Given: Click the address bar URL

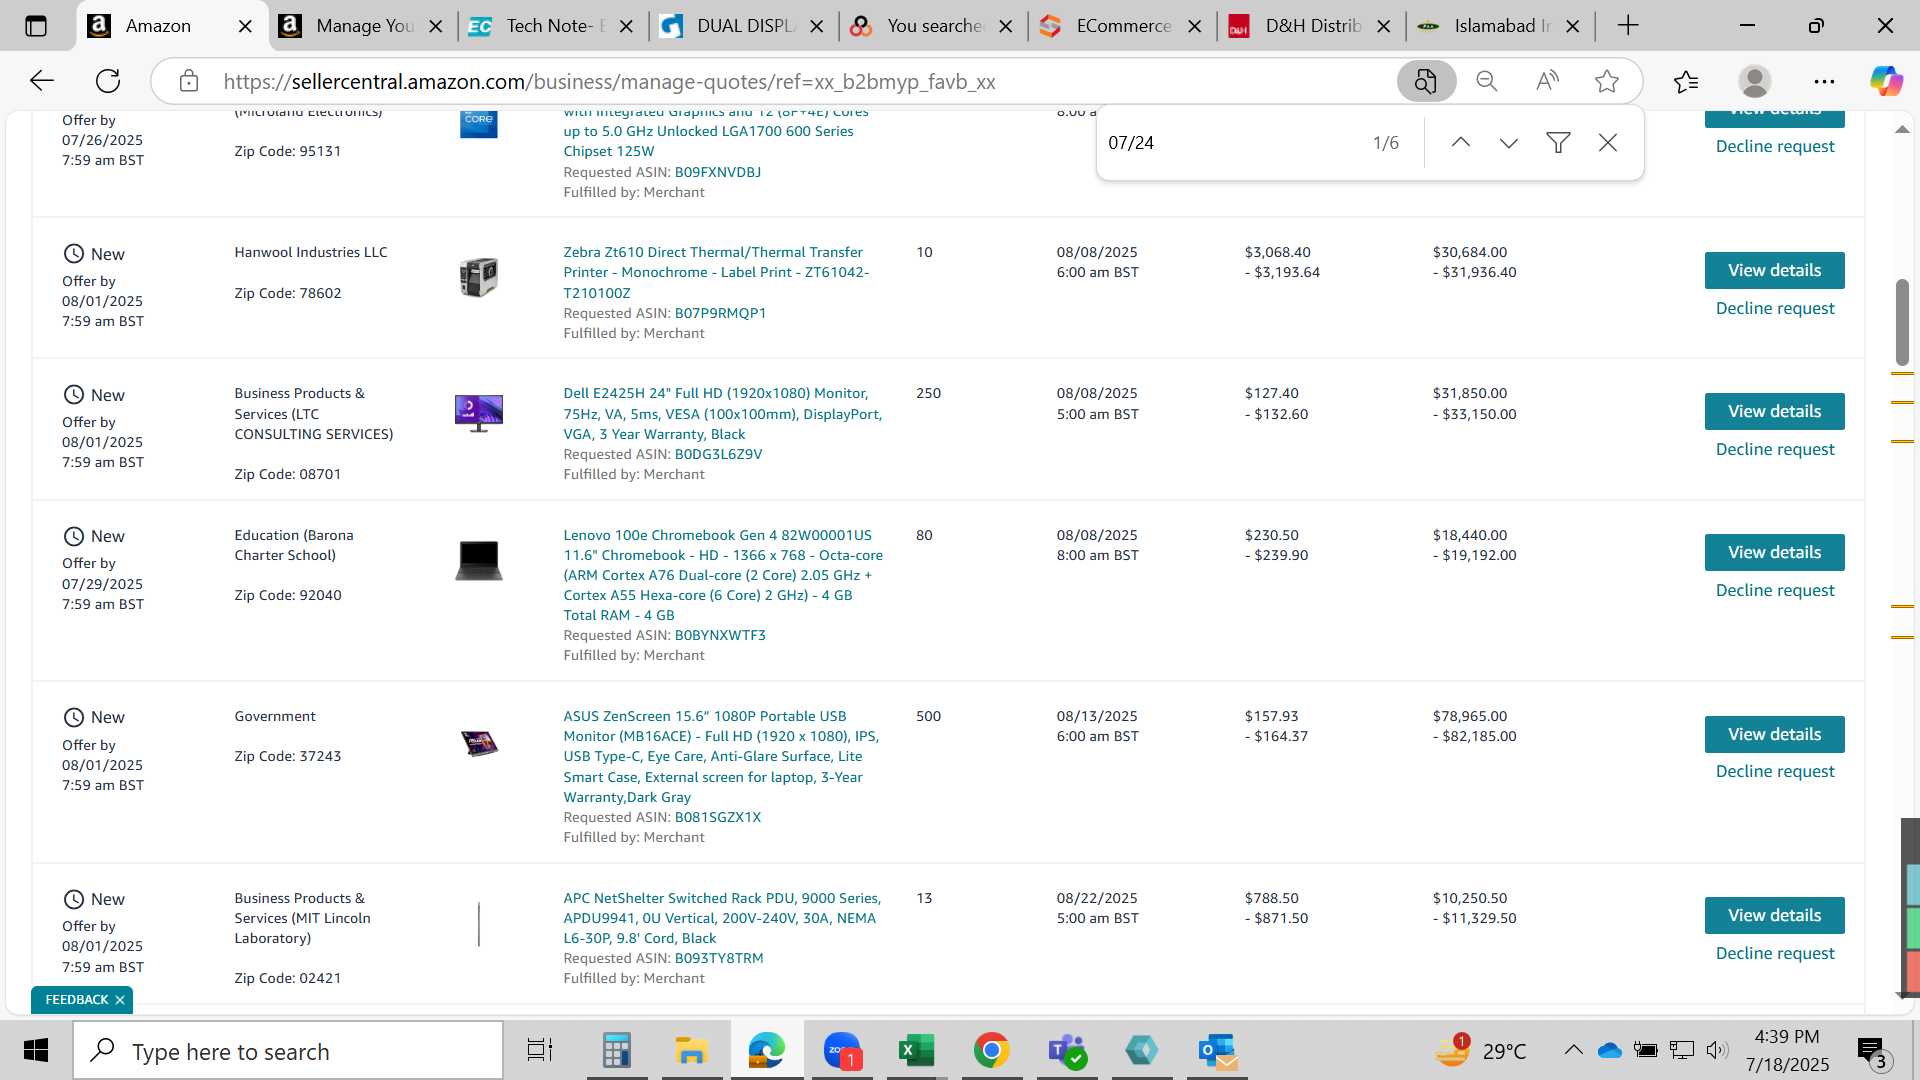Looking at the screenshot, I should [609, 82].
